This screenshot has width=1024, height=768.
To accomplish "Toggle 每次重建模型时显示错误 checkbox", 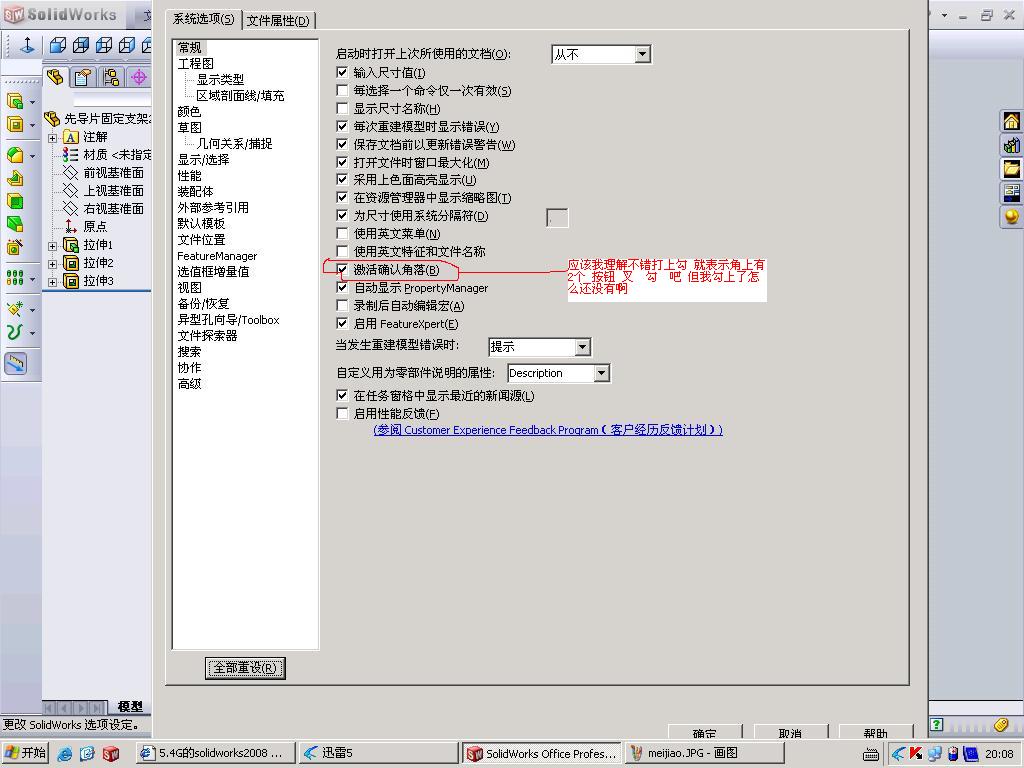I will click(342, 126).
